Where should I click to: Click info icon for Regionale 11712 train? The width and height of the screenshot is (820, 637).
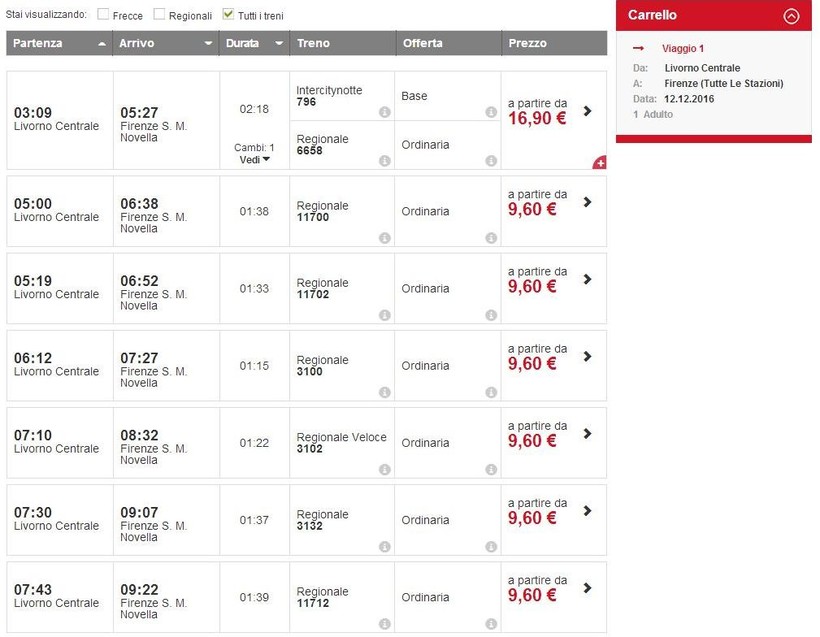coord(384,624)
